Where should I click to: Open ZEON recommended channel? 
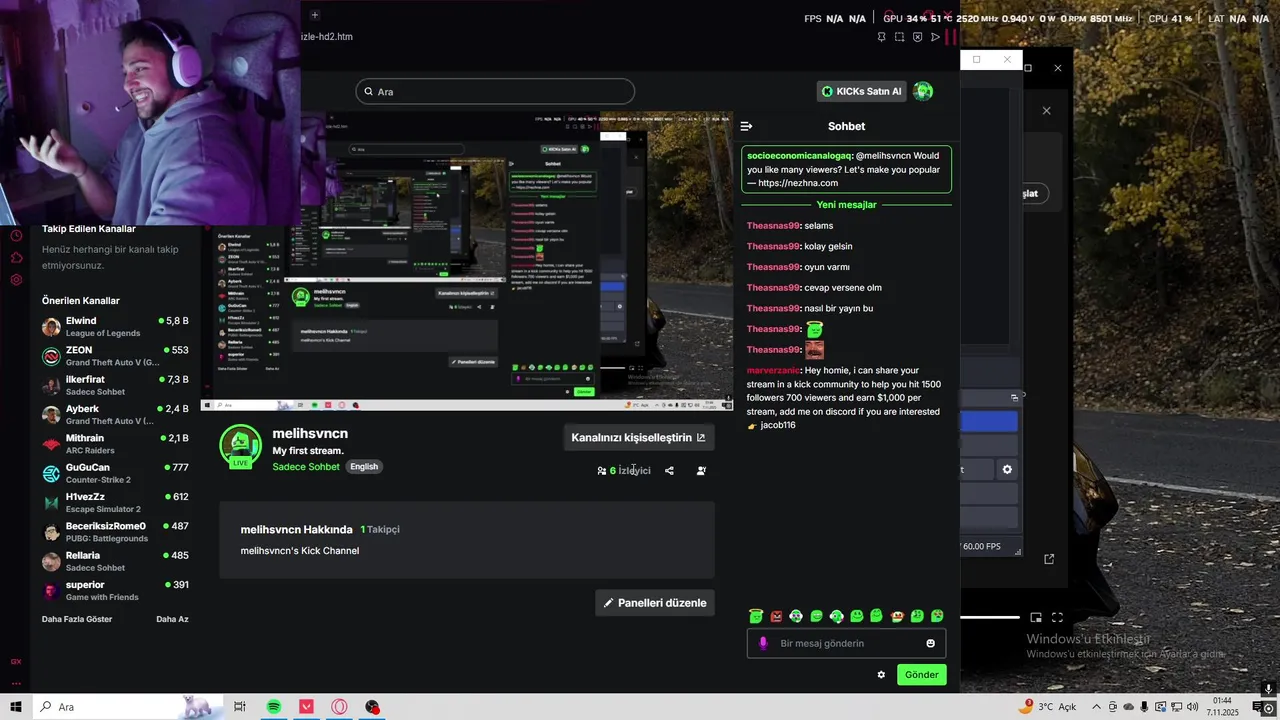pos(115,356)
